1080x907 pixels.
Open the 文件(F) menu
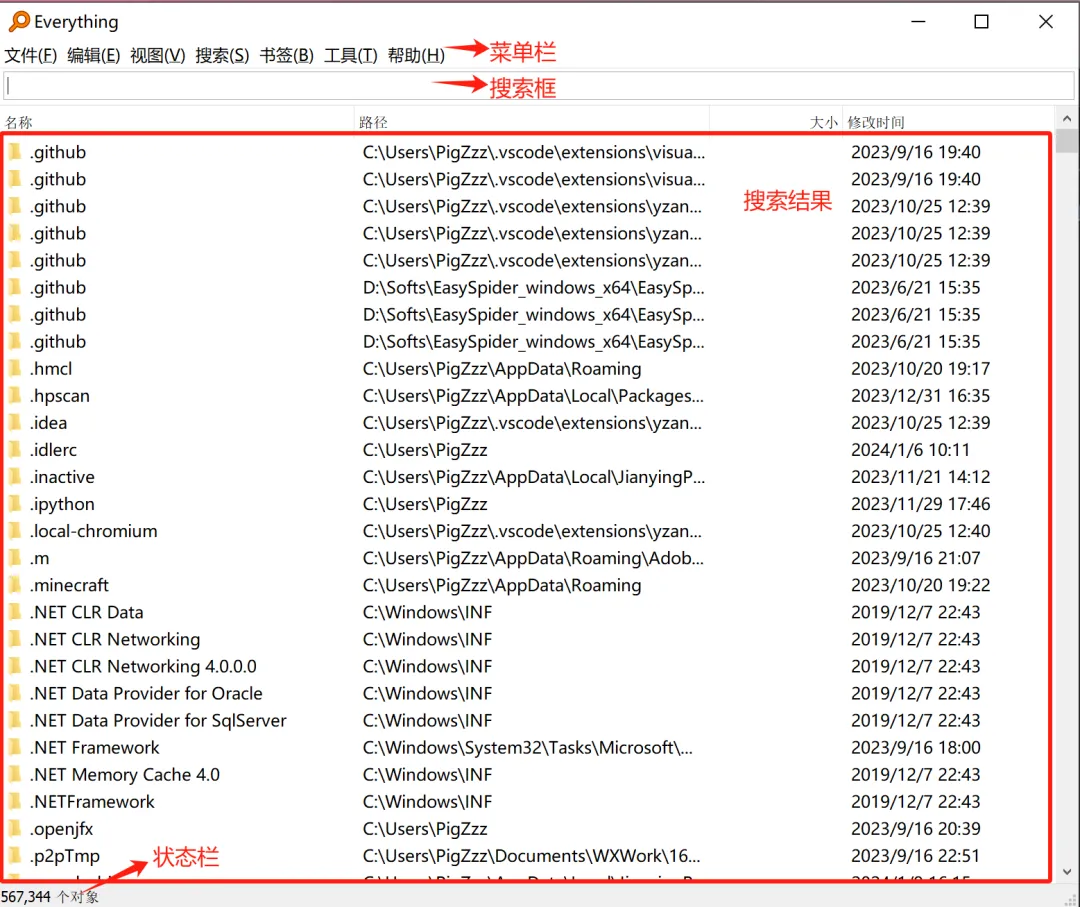click(x=30, y=55)
